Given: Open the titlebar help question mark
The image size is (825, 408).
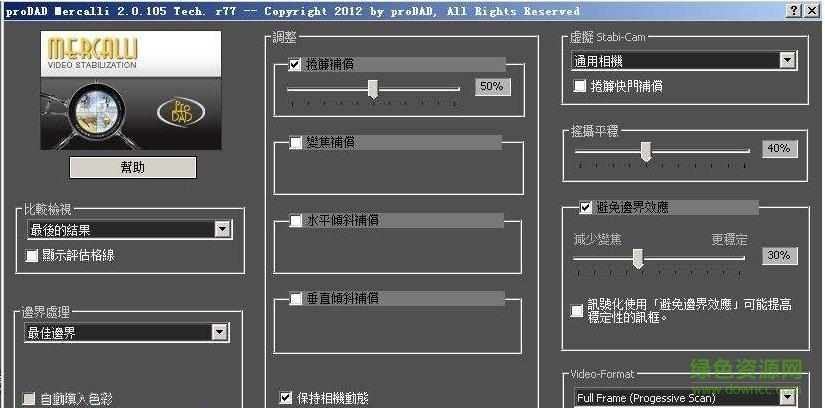Looking at the screenshot, I should 795,11.
